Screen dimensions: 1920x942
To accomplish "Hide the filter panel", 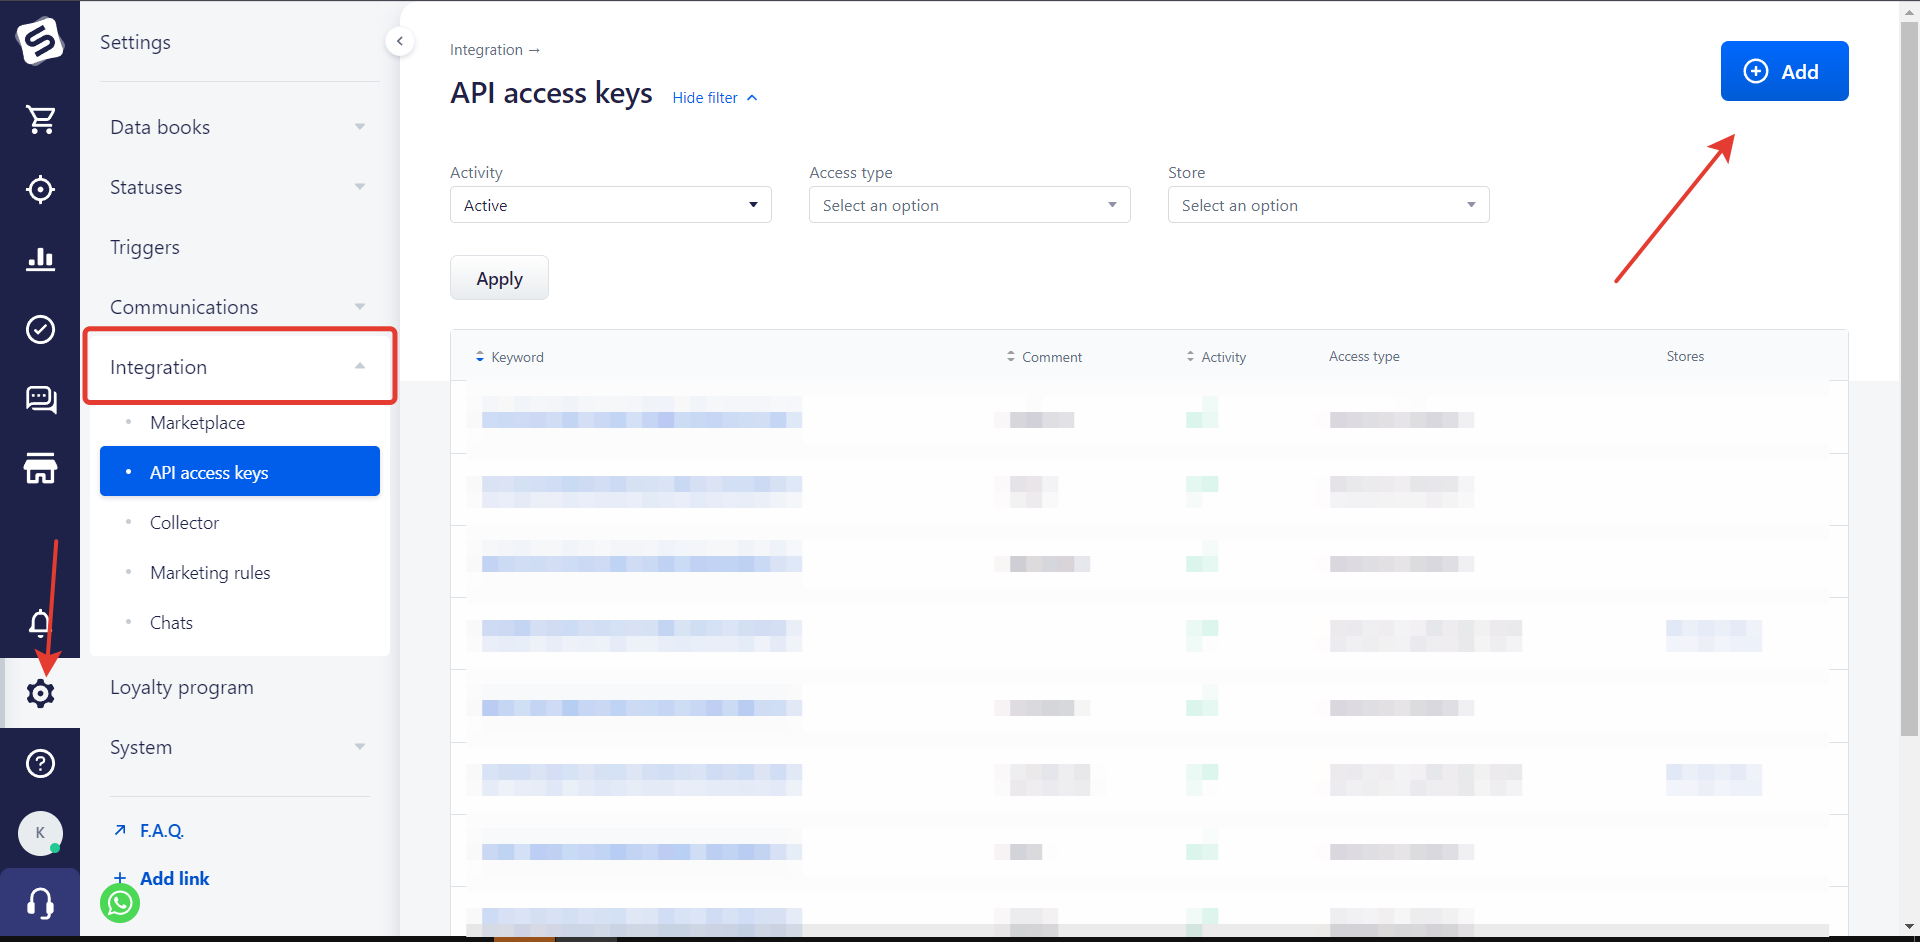I will coord(715,98).
